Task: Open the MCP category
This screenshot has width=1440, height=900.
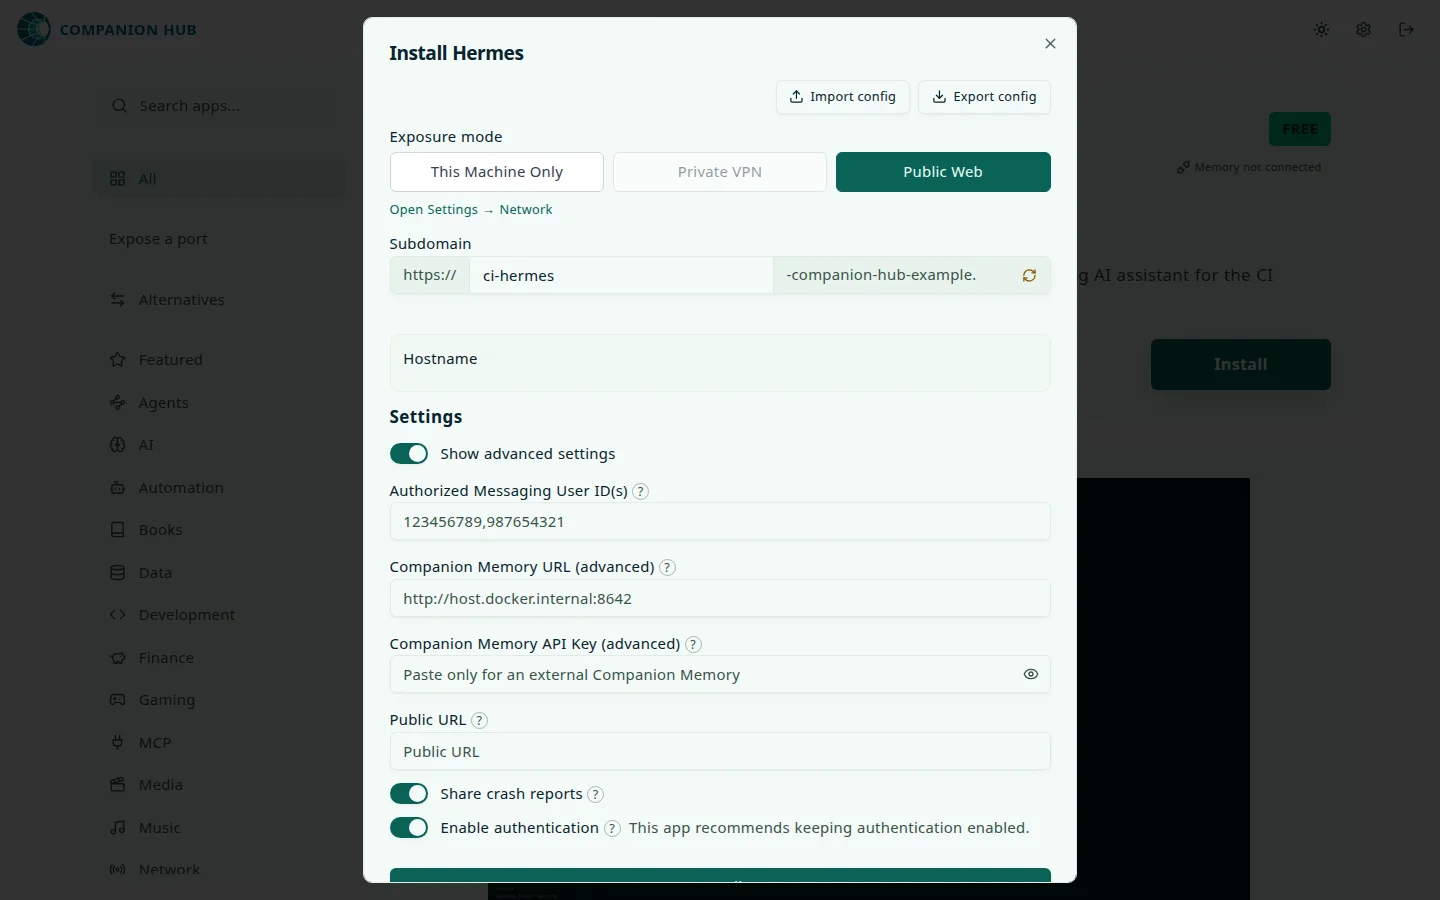Action: pos(219,743)
